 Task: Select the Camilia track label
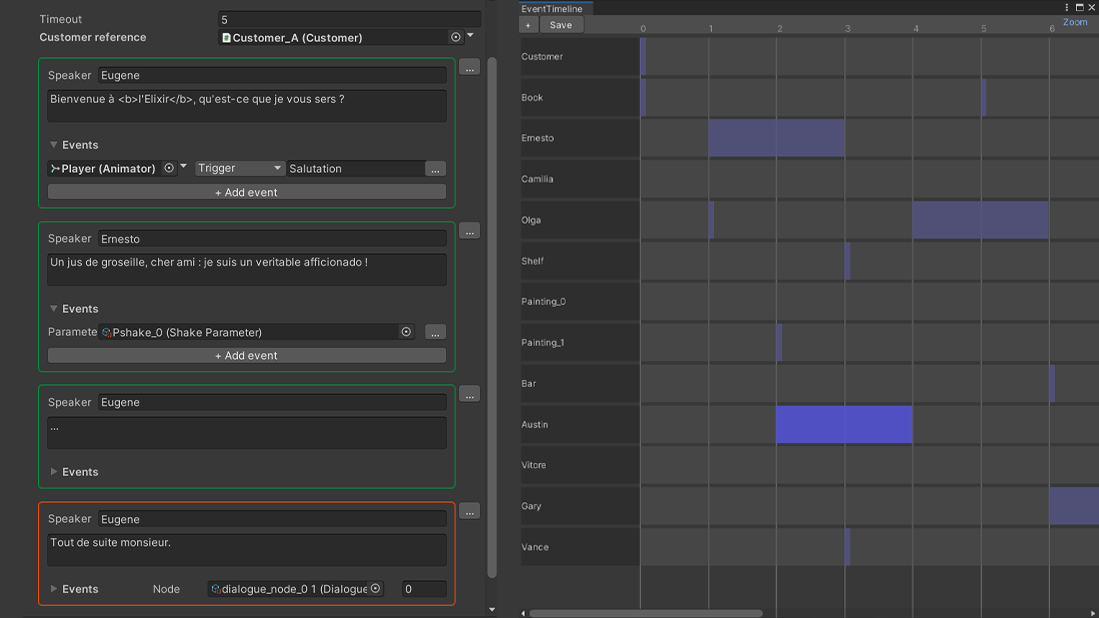click(537, 179)
